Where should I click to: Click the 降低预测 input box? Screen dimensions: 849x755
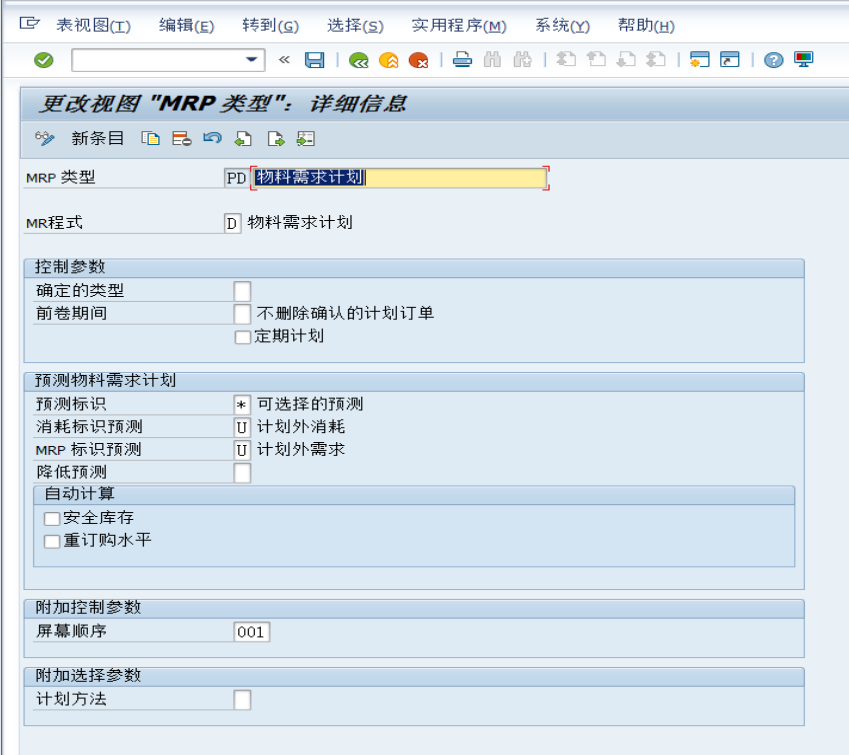242,473
